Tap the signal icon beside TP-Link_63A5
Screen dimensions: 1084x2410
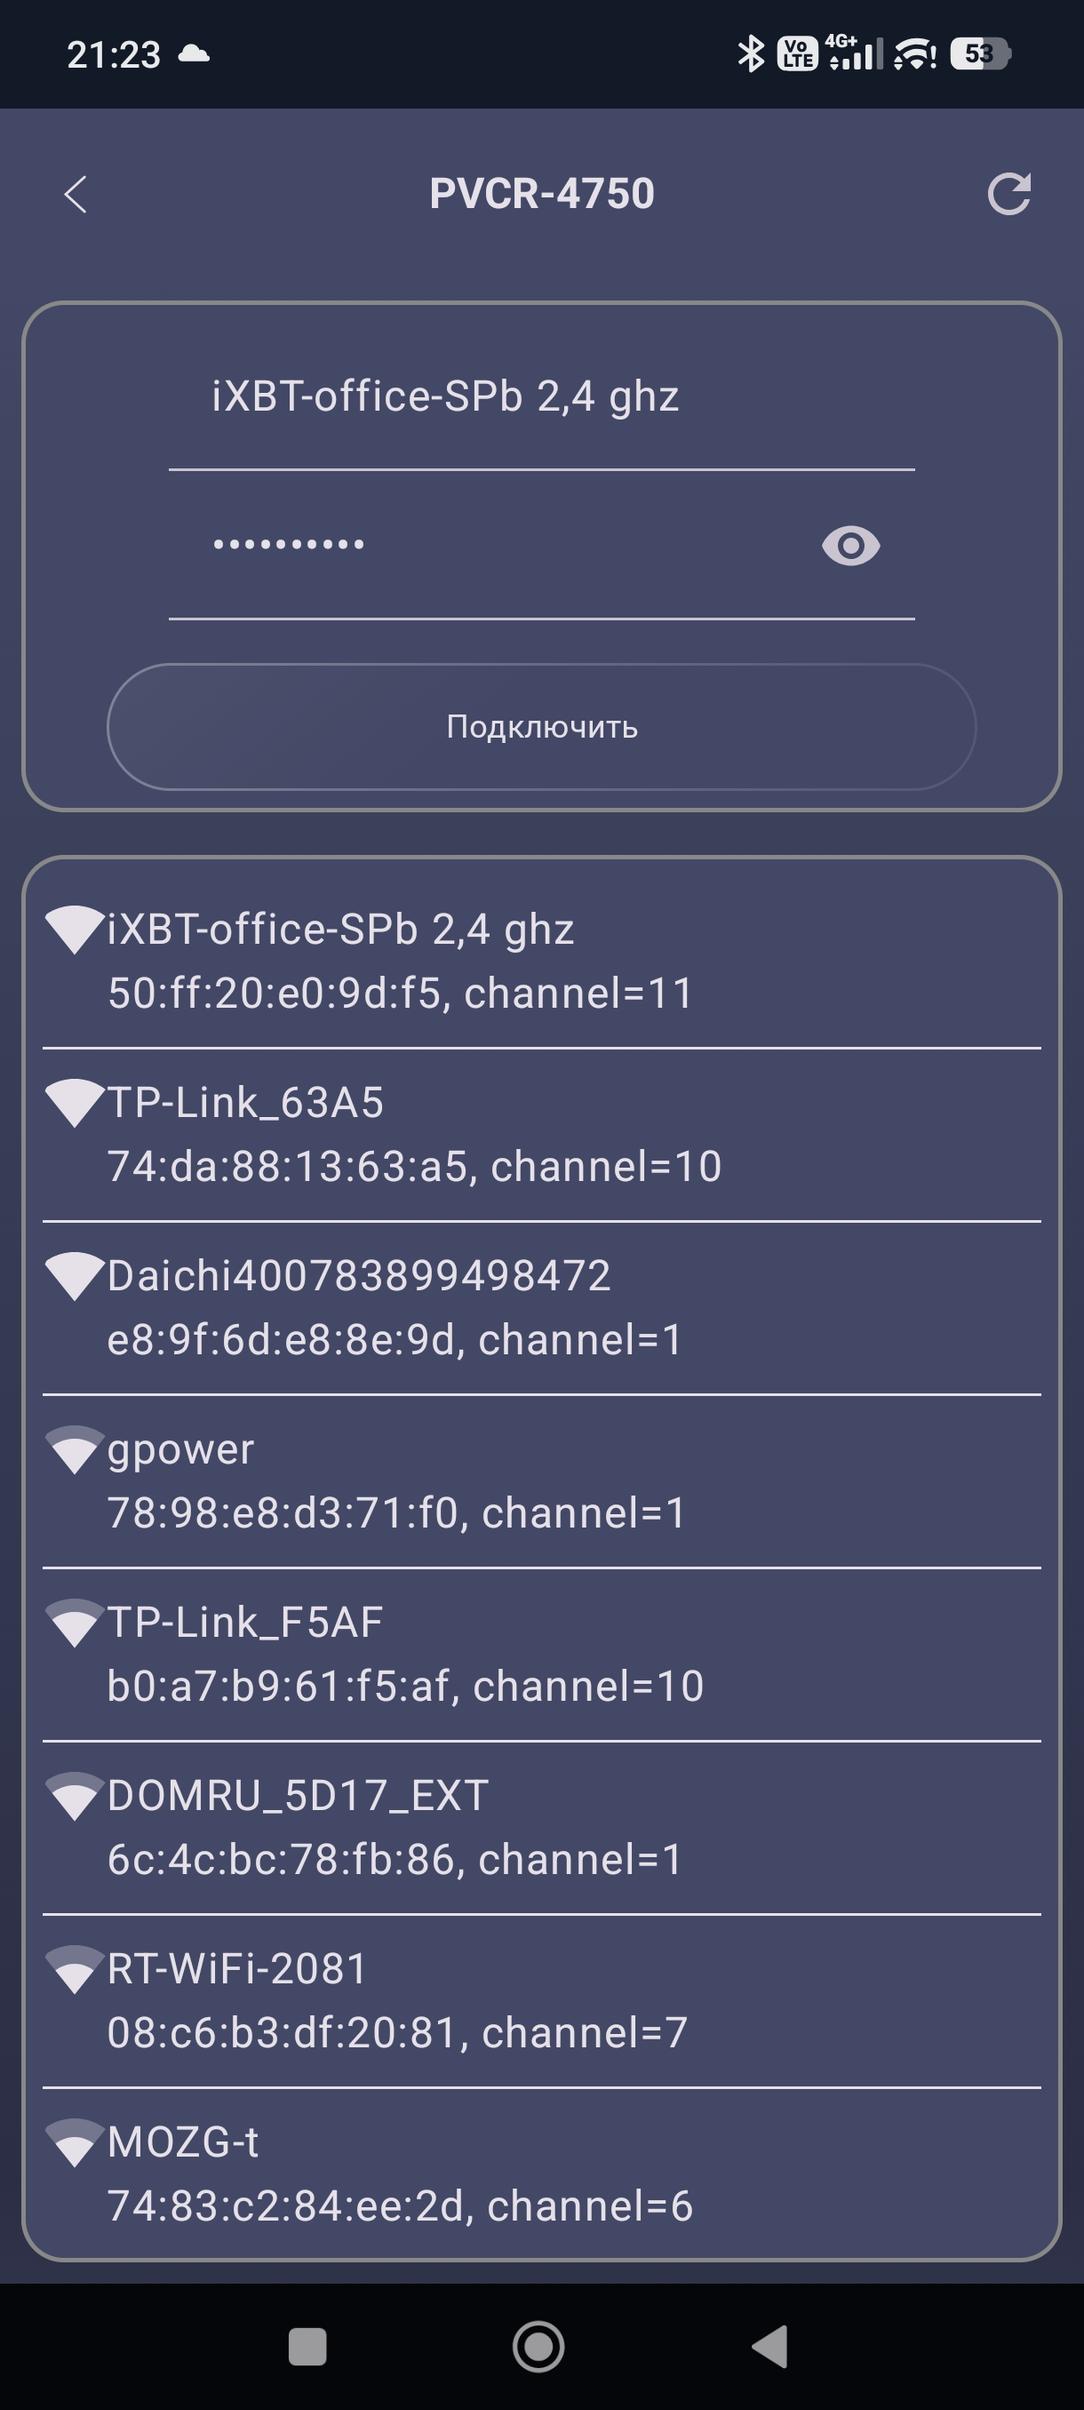point(75,1103)
